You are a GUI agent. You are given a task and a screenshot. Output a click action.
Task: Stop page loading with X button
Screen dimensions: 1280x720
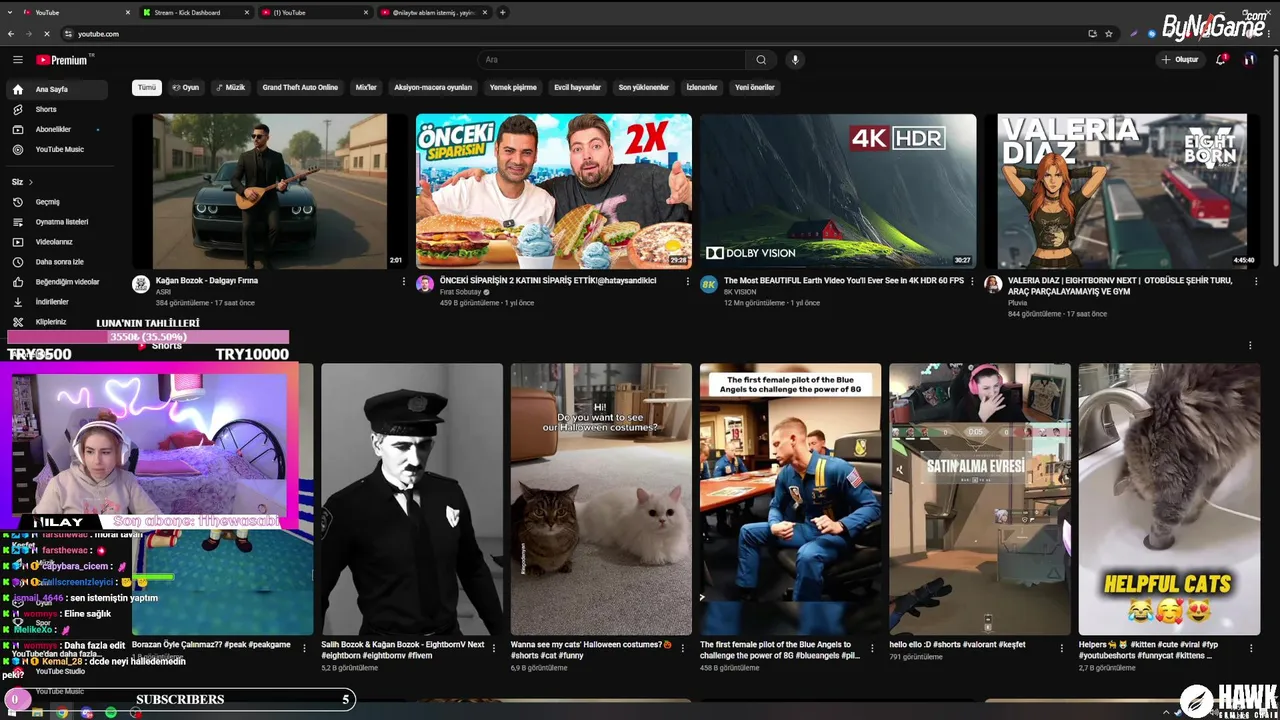[46, 34]
